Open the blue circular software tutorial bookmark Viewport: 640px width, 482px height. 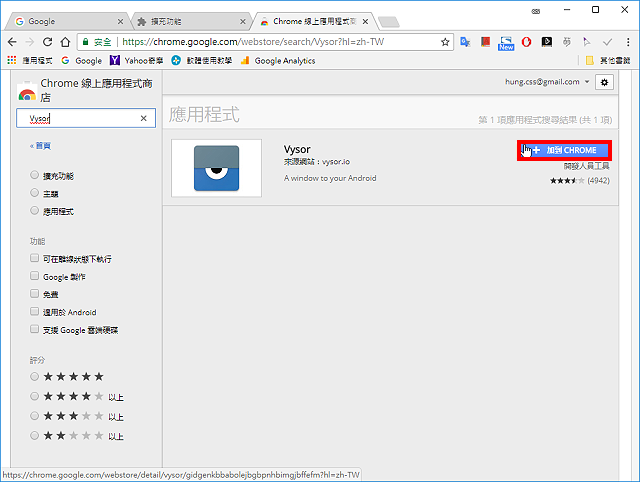202,61
